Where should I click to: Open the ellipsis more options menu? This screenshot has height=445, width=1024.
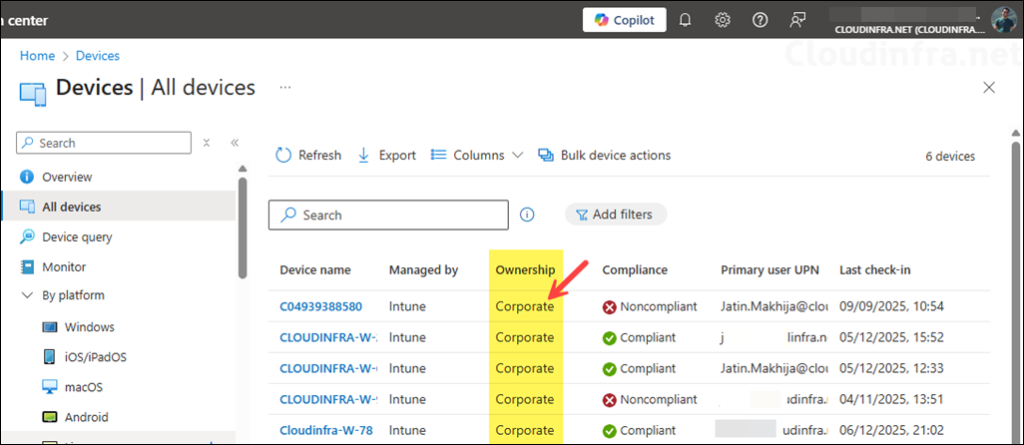pyautogui.click(x=285, y=88)
